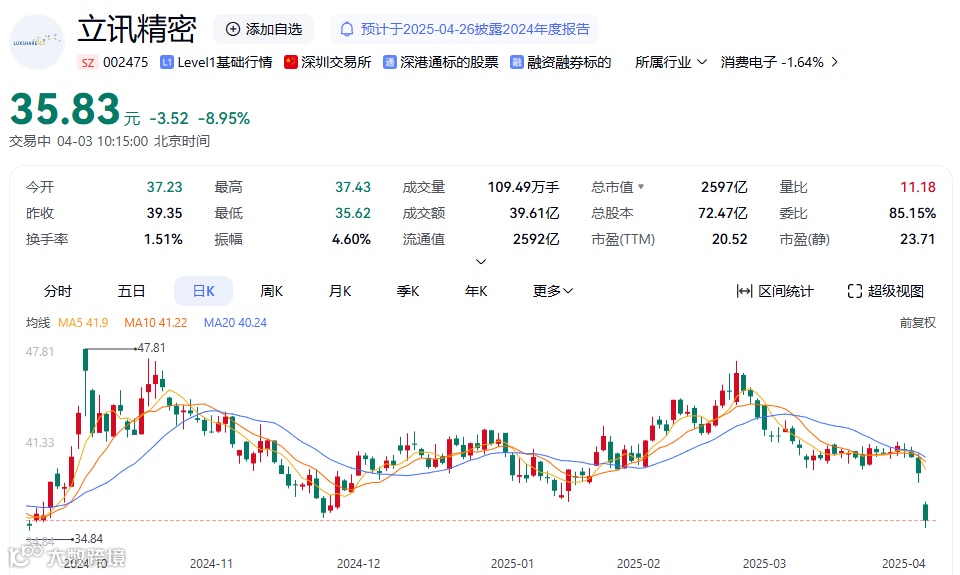960x575 pixels.
Task: Click the 深港通标的股票 icon
Action: pos(389,62)
